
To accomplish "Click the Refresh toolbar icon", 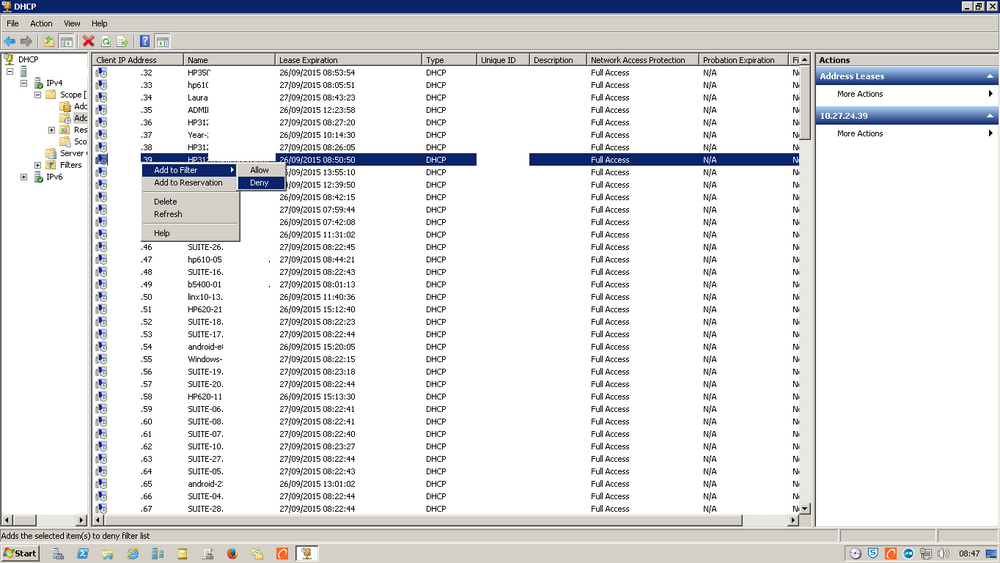I will [106, 41].
